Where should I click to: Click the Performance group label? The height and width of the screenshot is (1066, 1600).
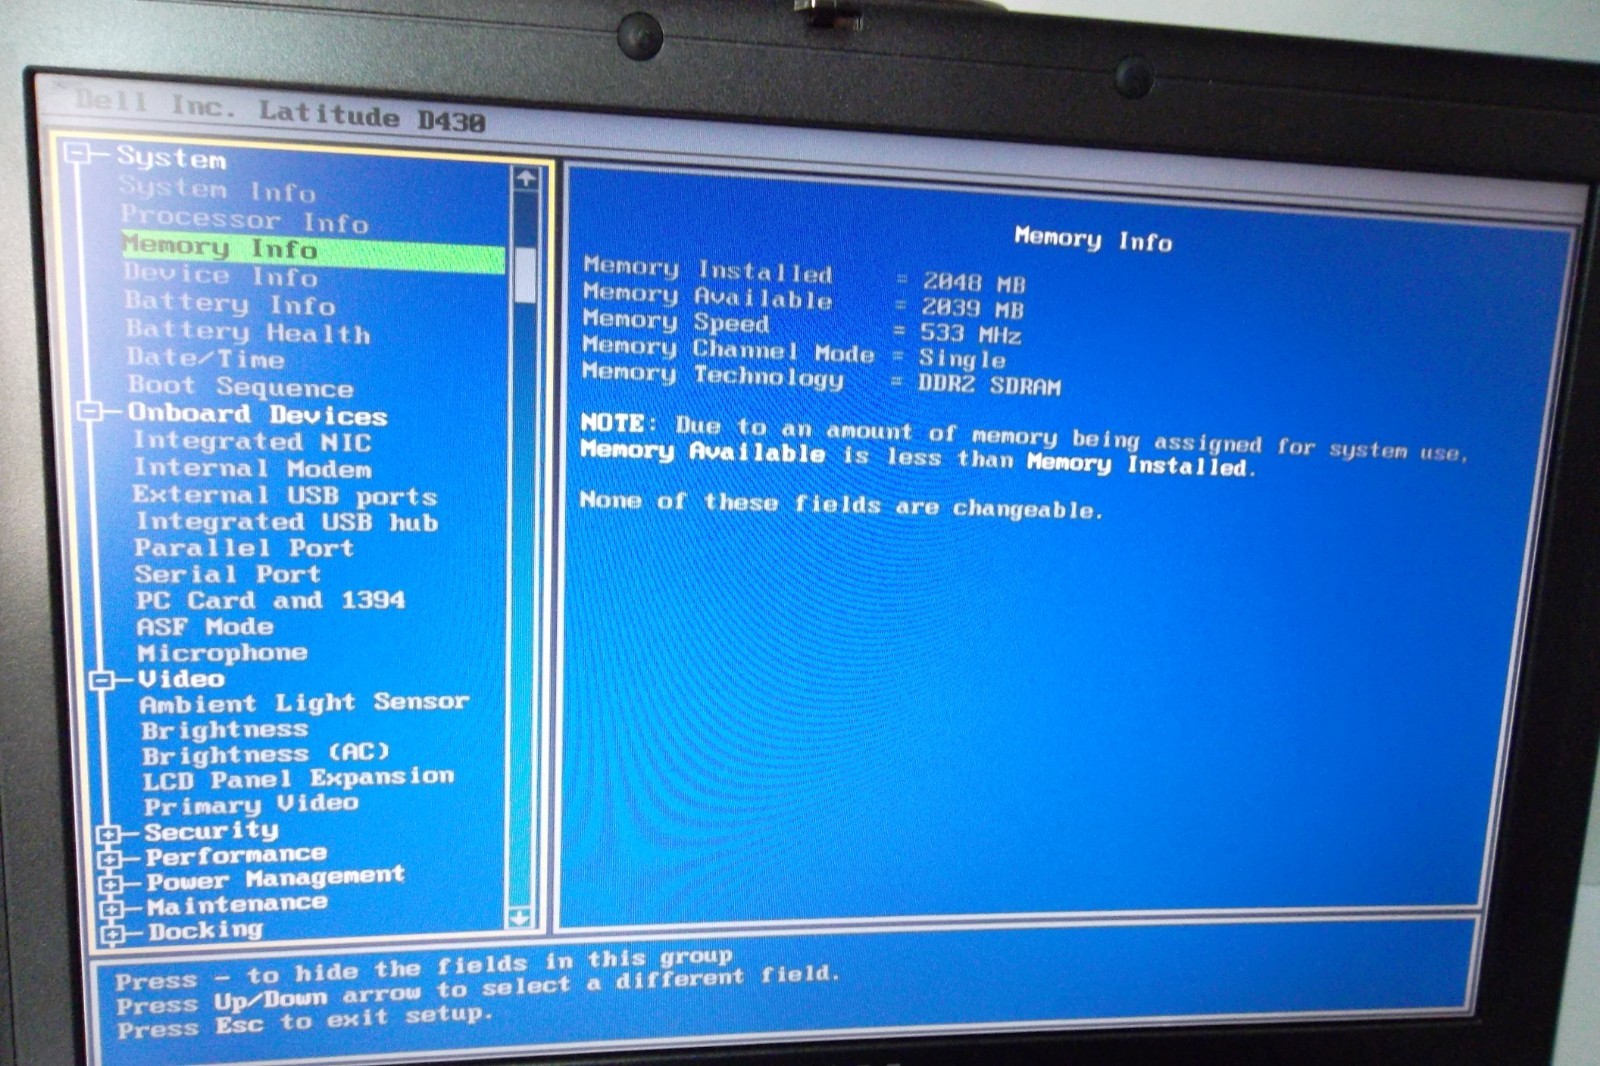236,855
